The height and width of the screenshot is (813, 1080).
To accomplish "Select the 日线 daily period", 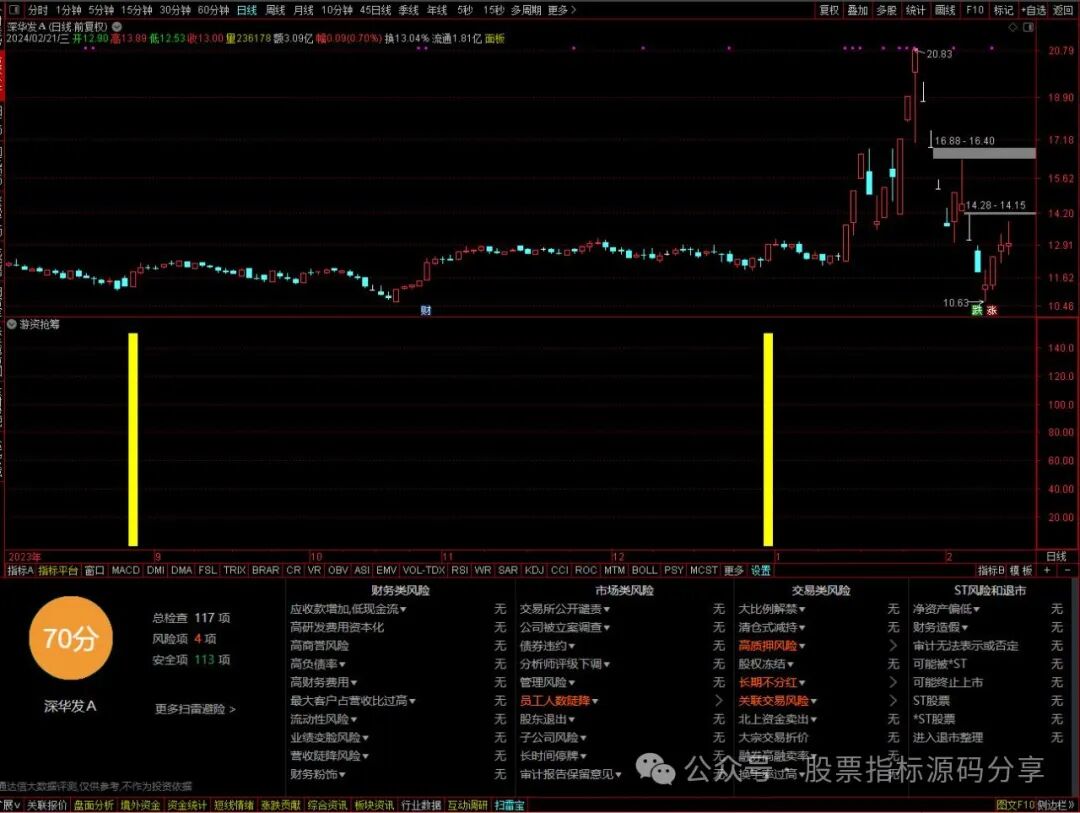I will 247,10.
